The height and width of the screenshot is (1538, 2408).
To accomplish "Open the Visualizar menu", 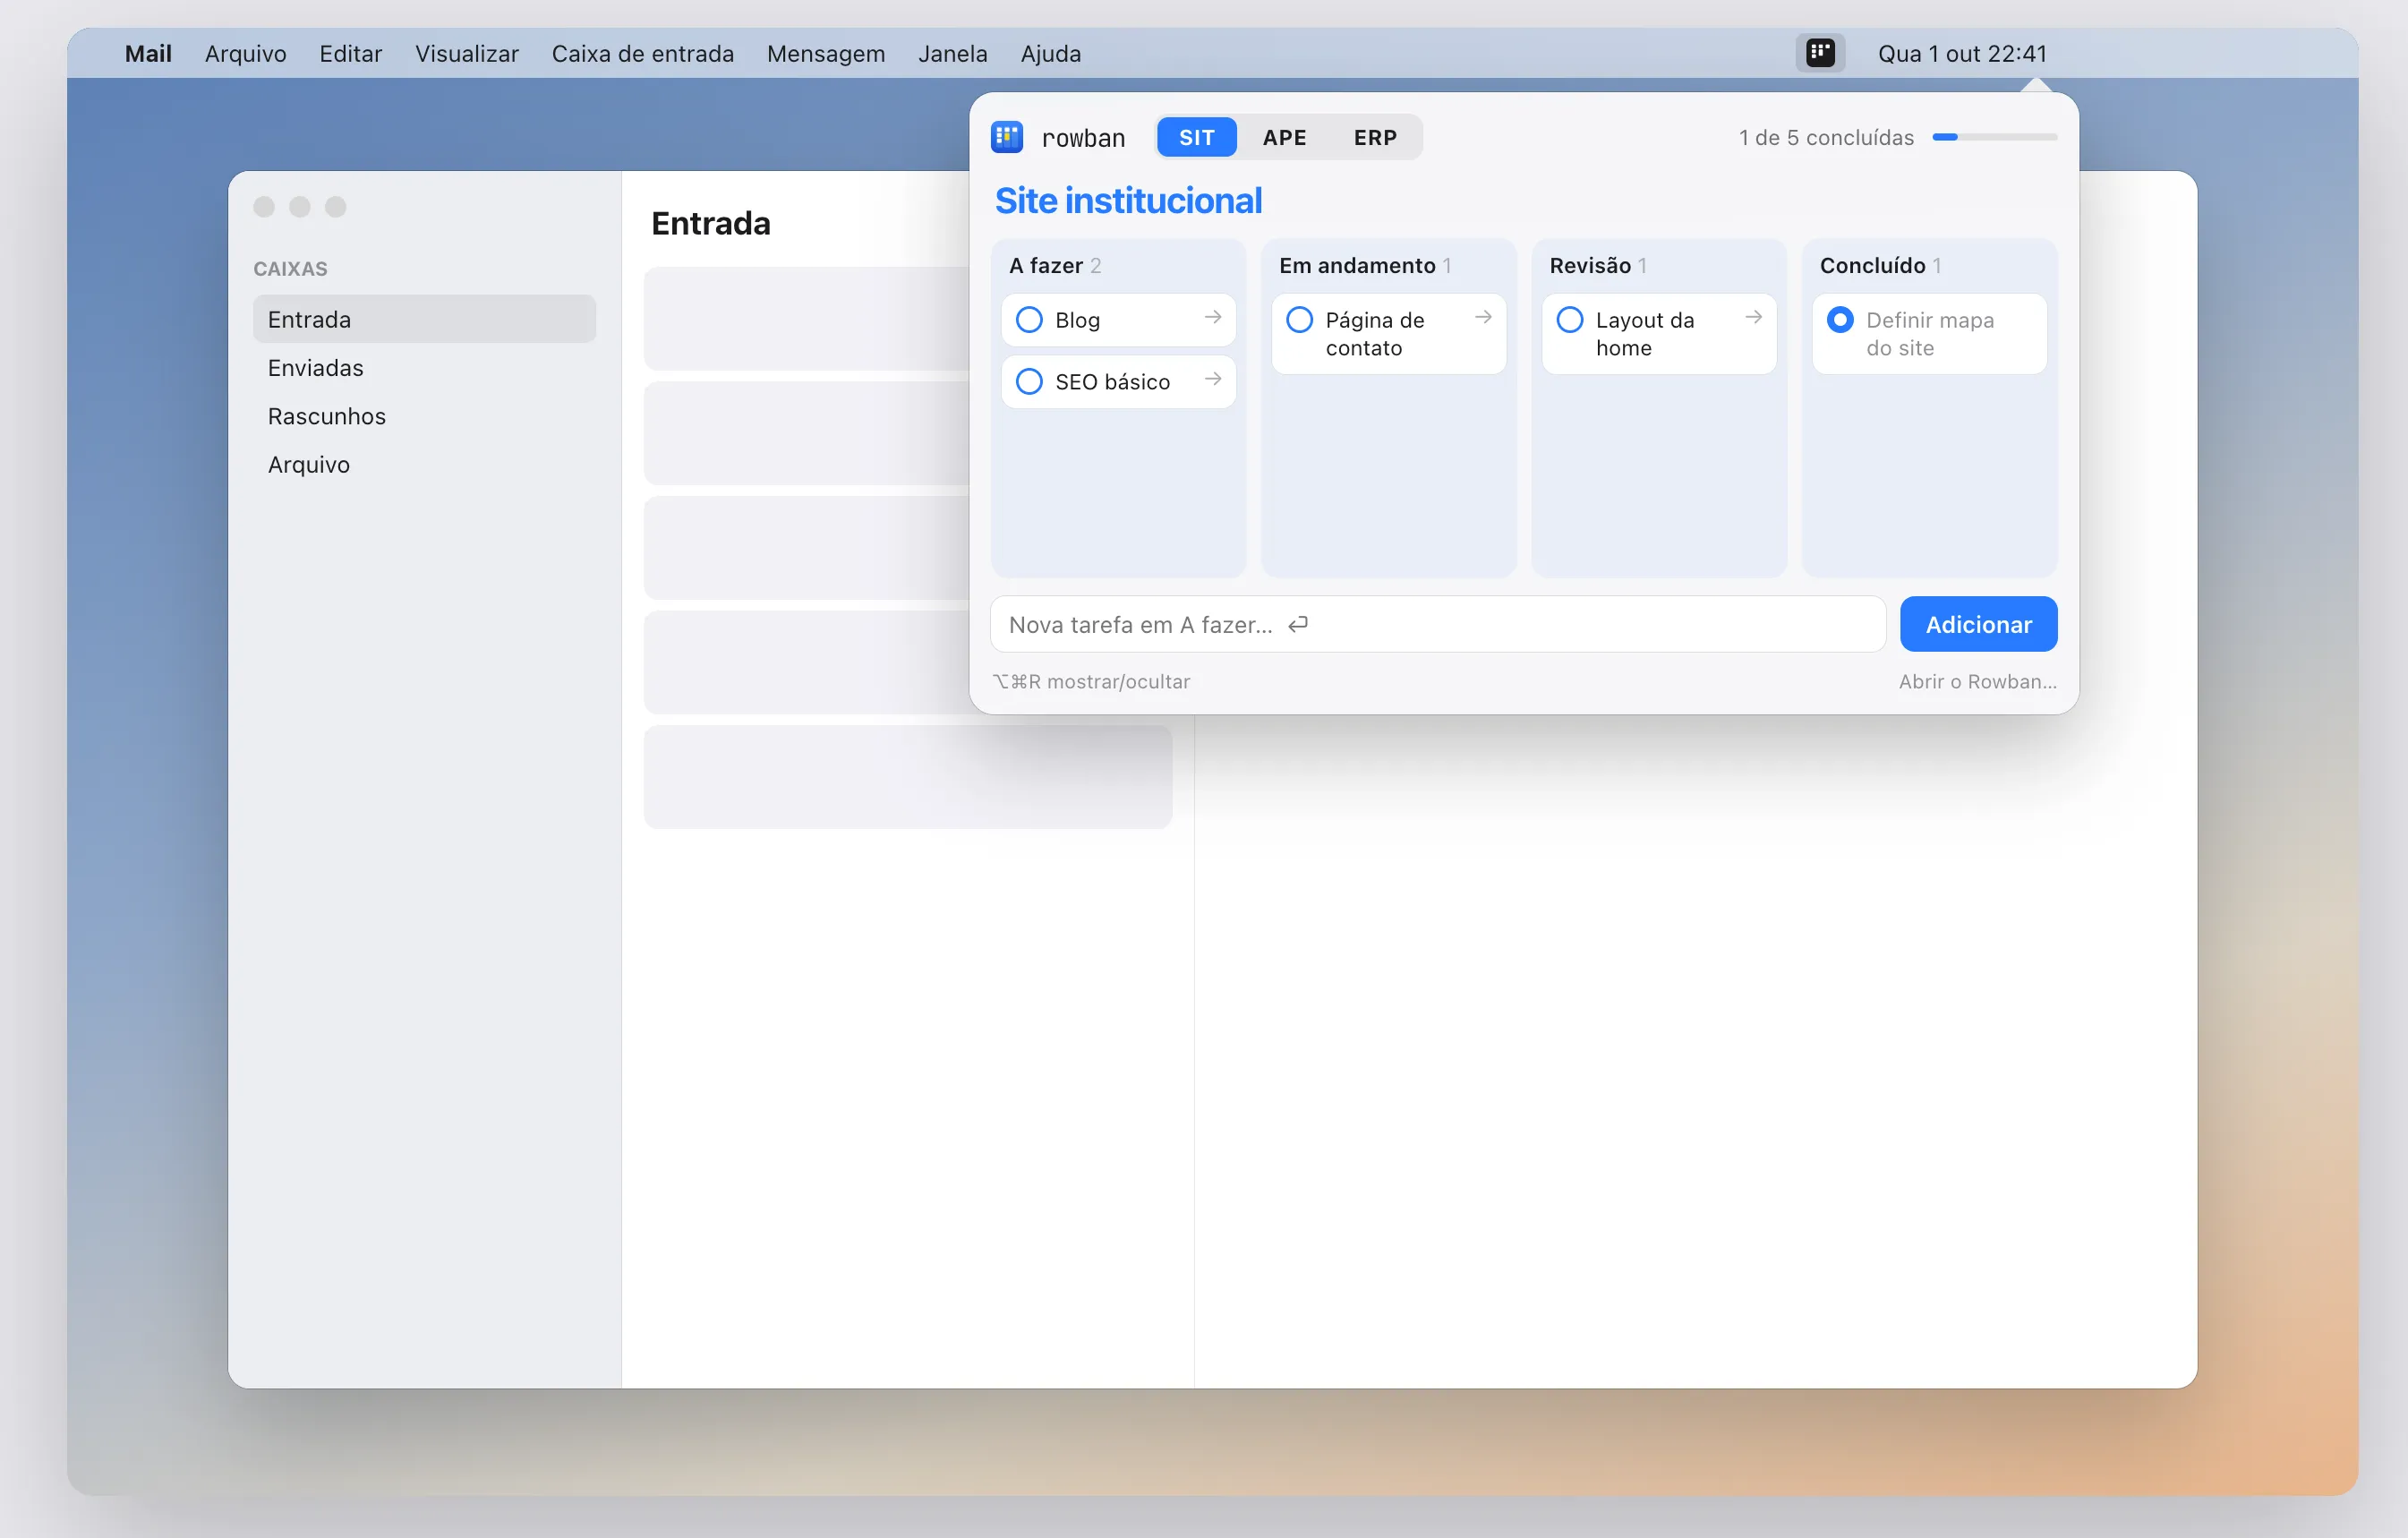I will (x=467, y=53).
